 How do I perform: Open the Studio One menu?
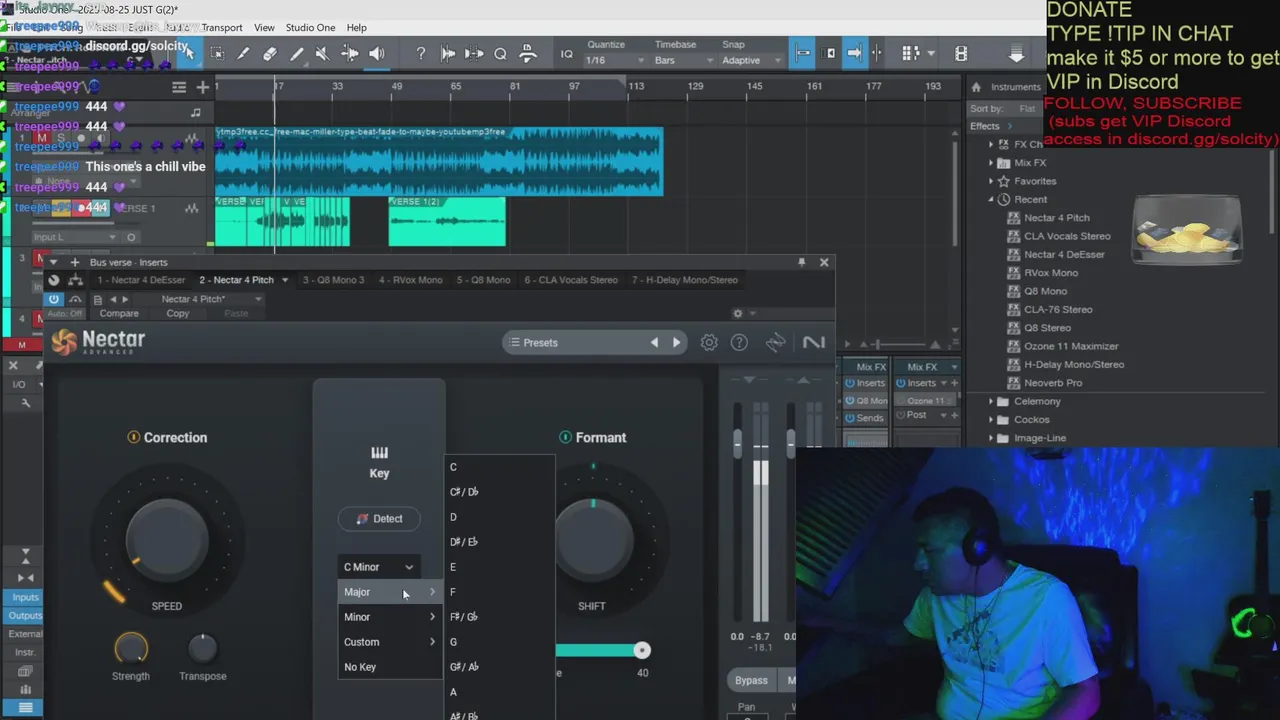point(311,27)
